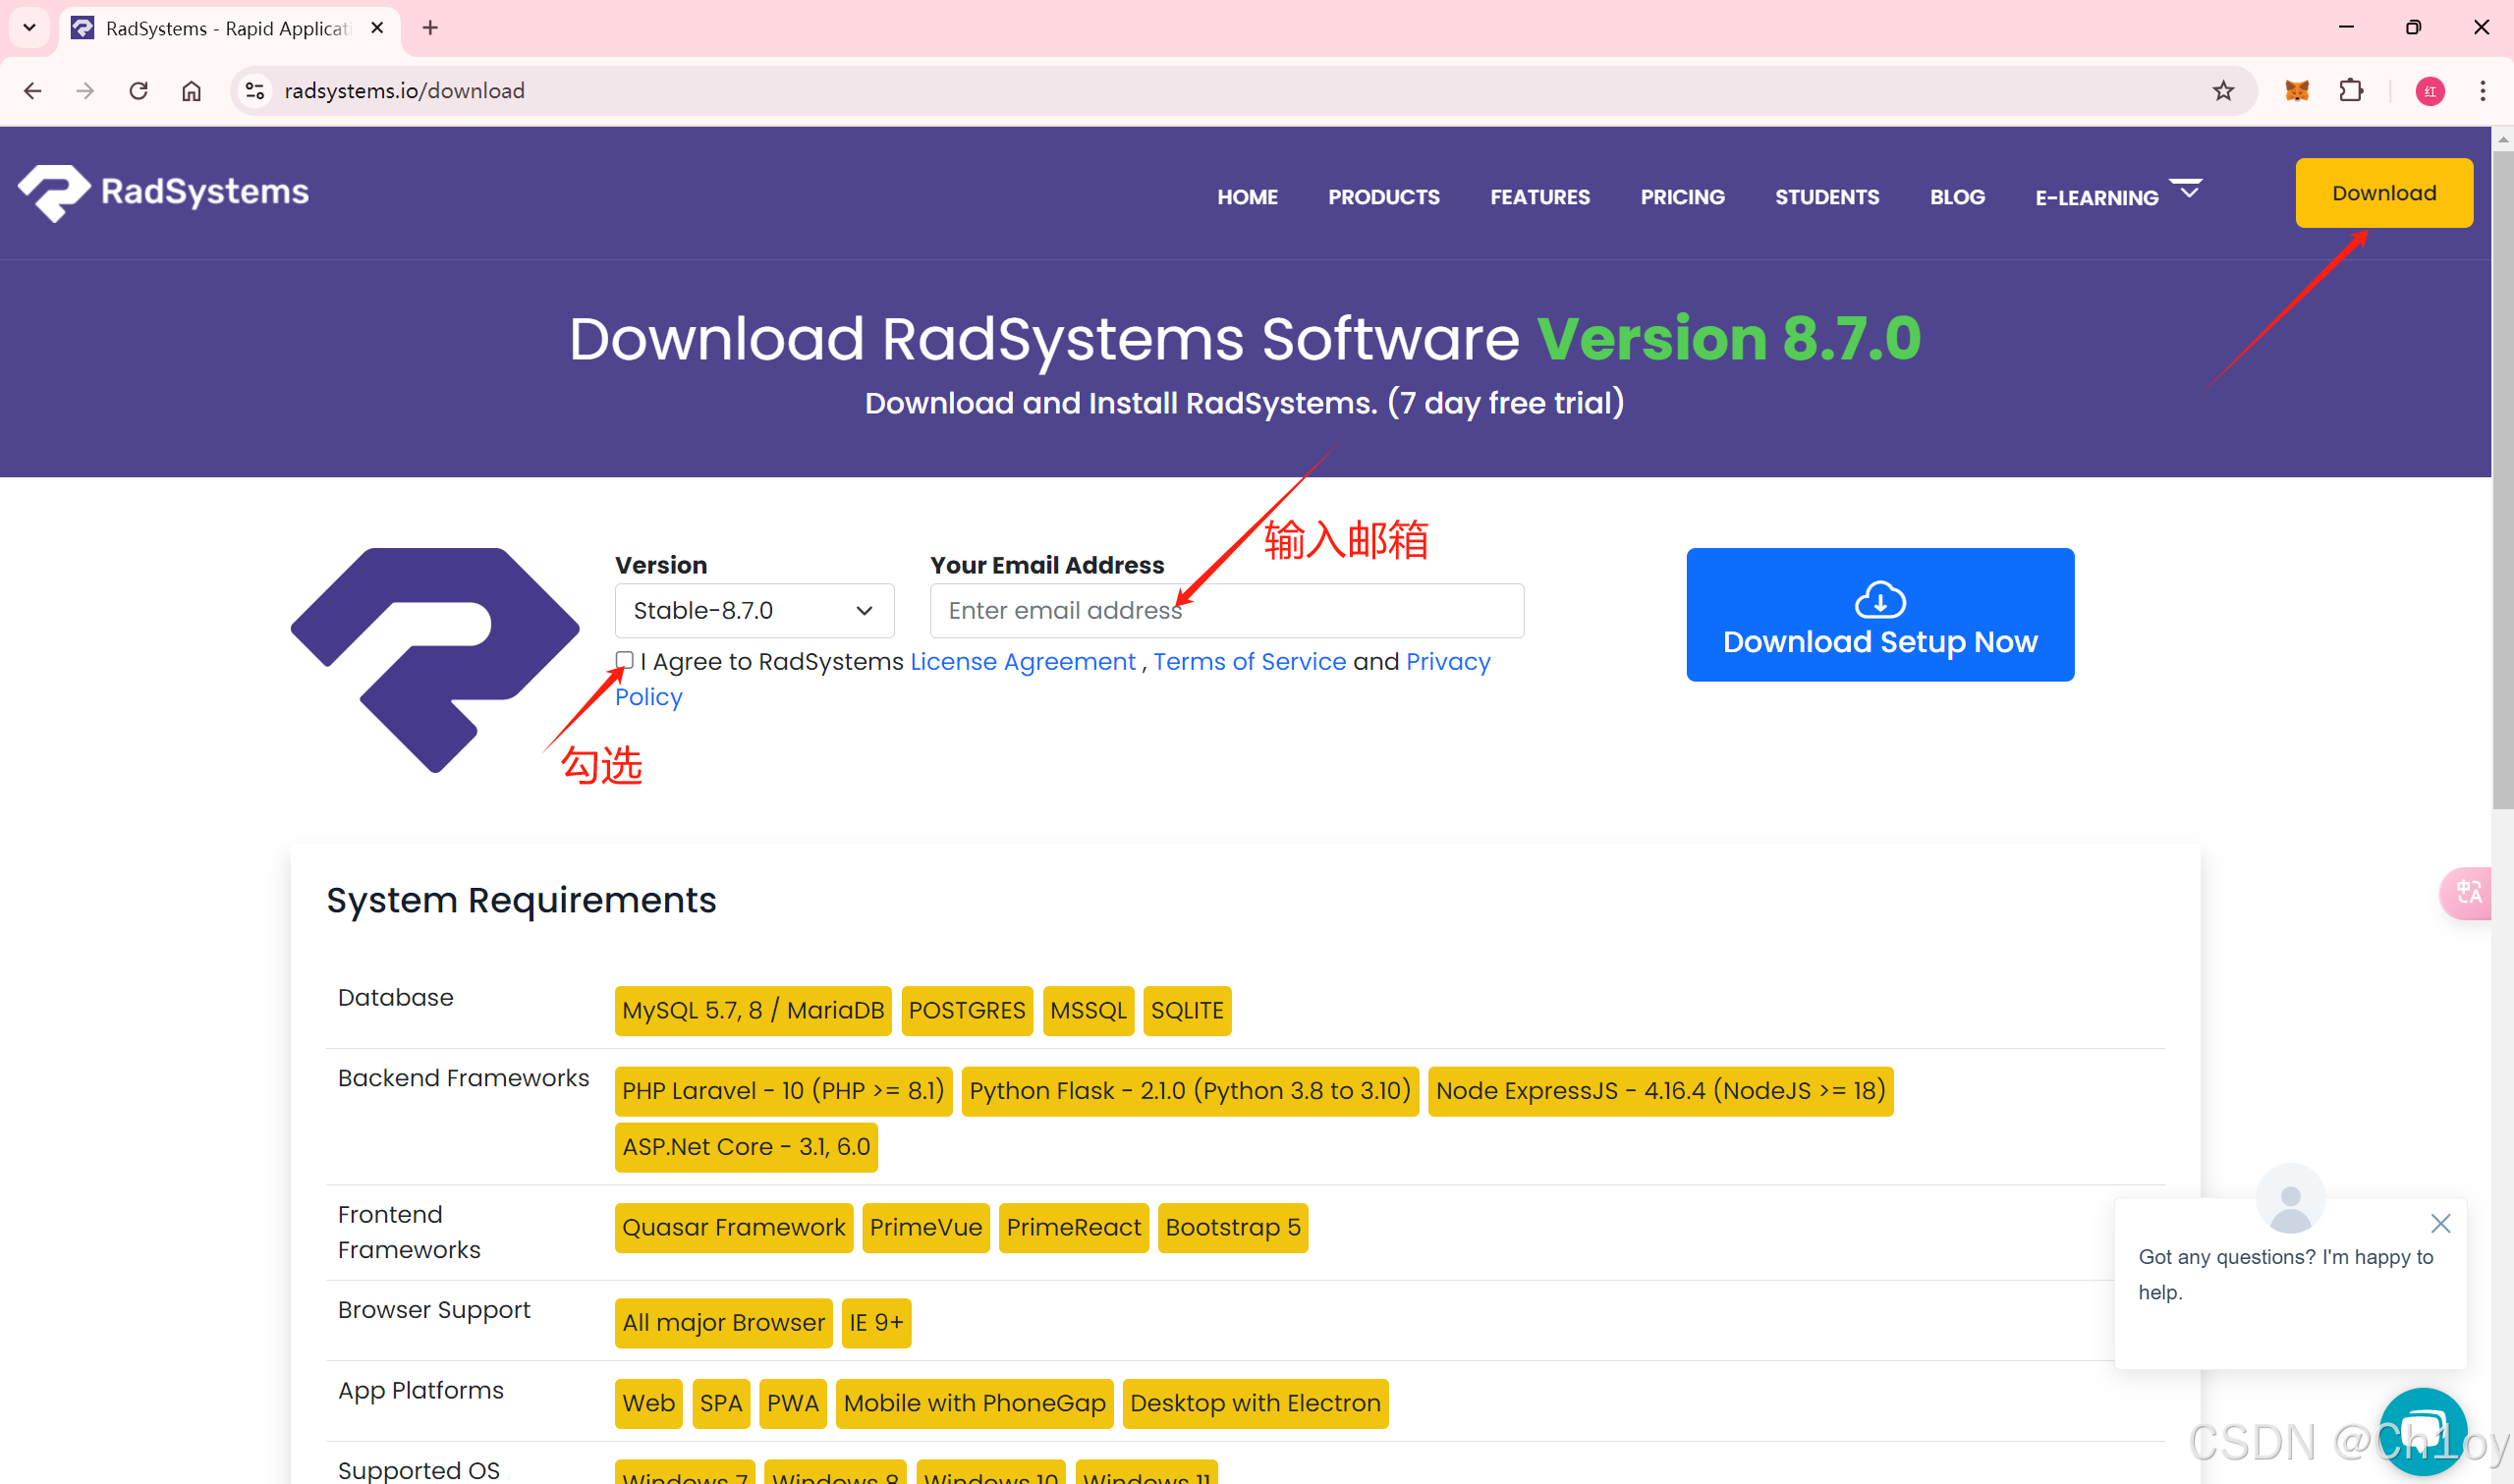Focus the email address input field
The width and height of the screenshot is (2514, 1484).
coord(1226,610)
